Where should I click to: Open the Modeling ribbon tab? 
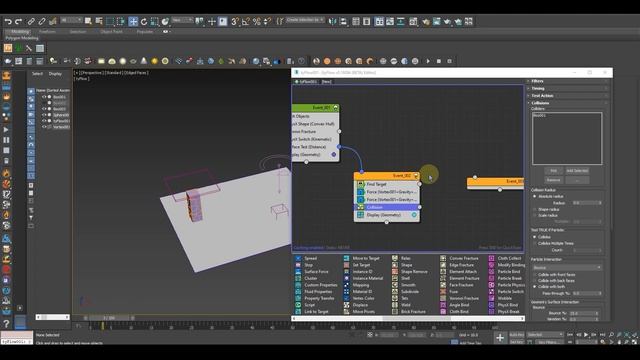(x=20, y=31)
